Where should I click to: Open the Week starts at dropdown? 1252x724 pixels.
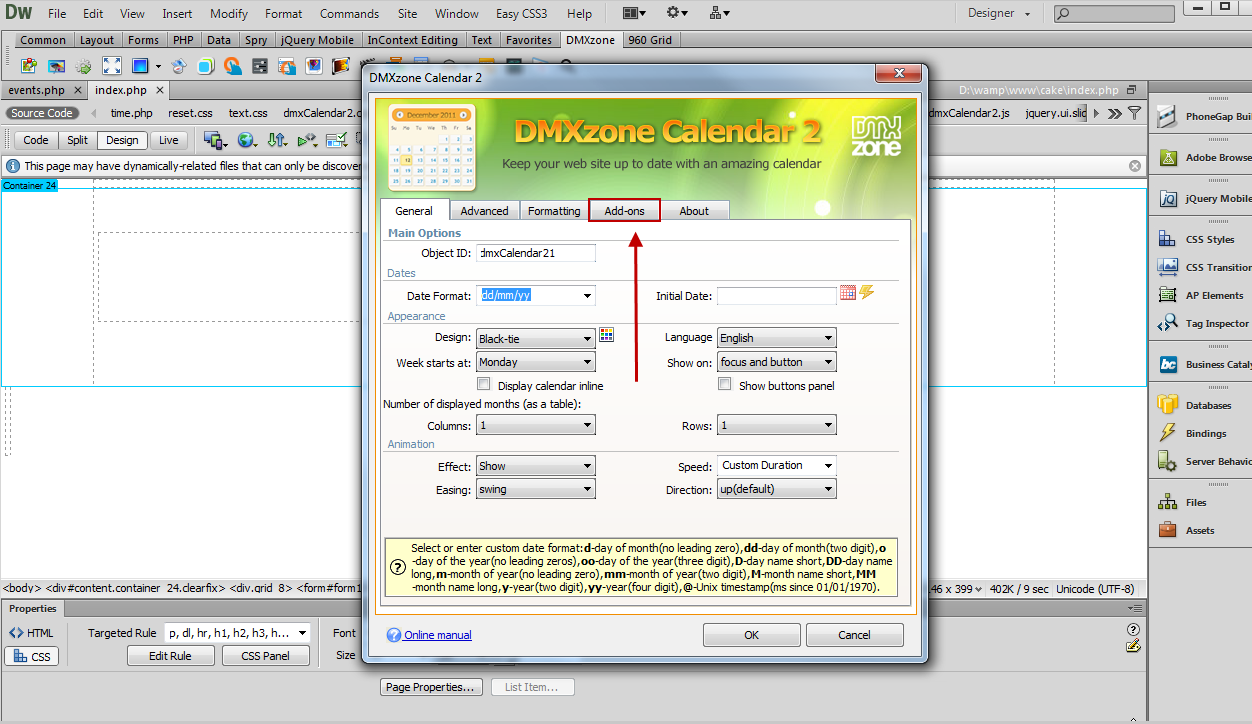pyautogui.click(x=536, y=362)
